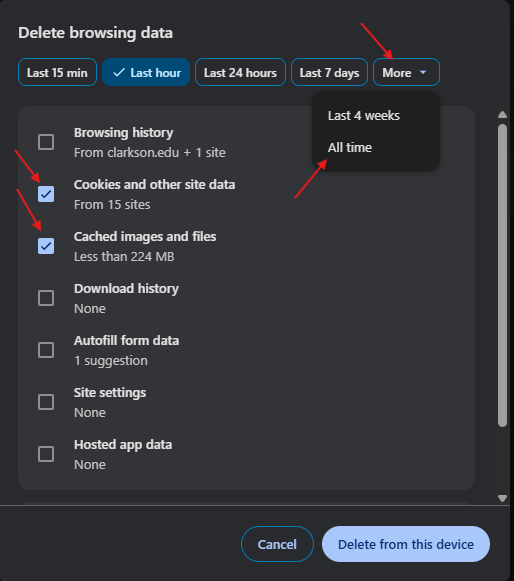Click the scrollbar up arrow
This screenshot has height=581, width=514.
(502, 114)
